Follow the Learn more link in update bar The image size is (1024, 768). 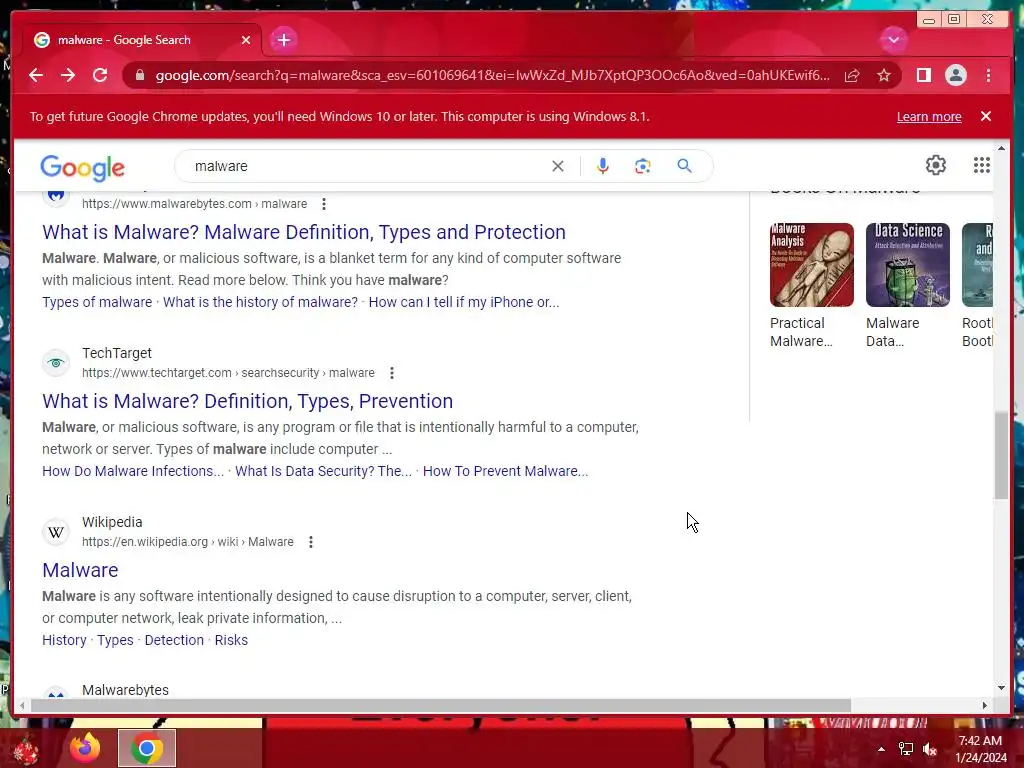tap(929, 116)
